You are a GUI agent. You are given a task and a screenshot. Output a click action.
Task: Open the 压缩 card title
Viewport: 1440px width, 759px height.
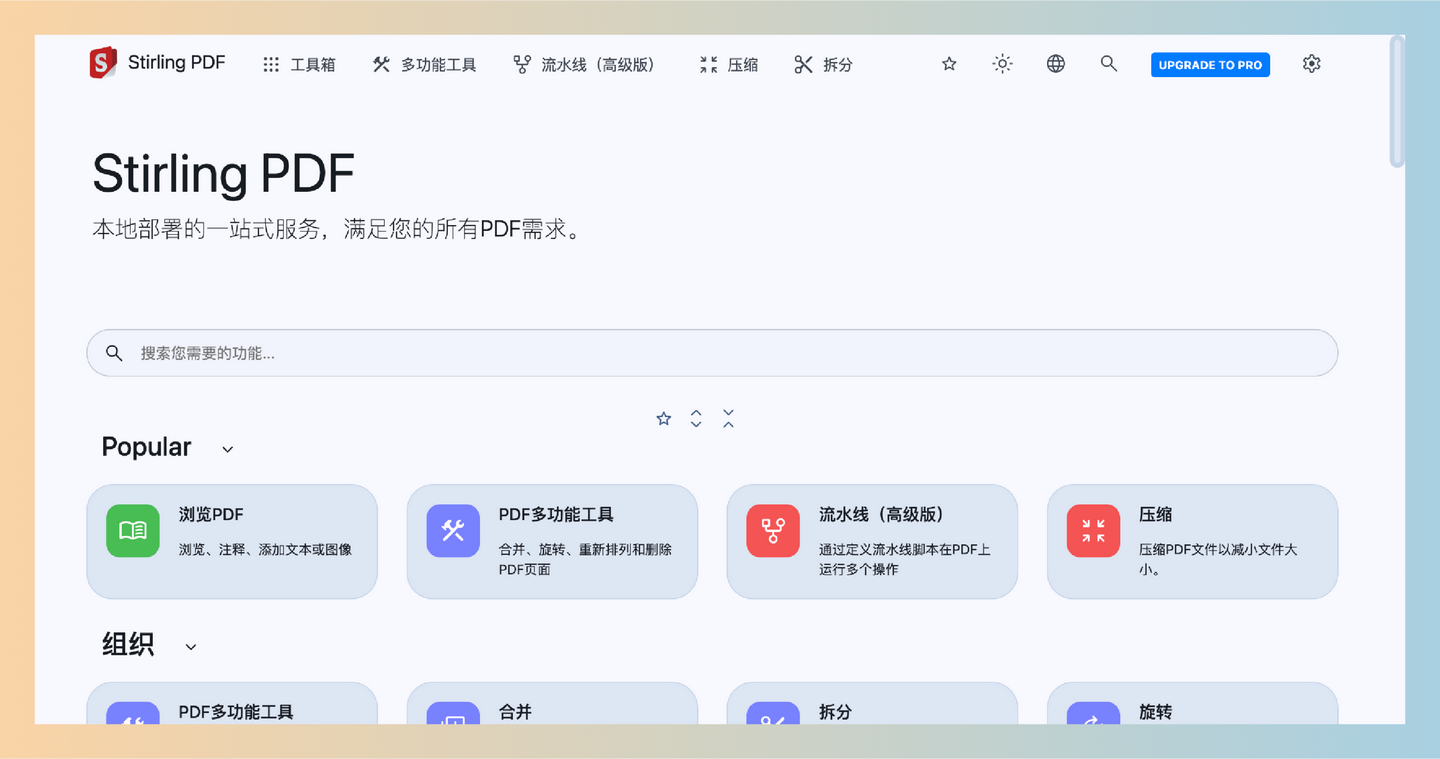(x=1155, y=515)
